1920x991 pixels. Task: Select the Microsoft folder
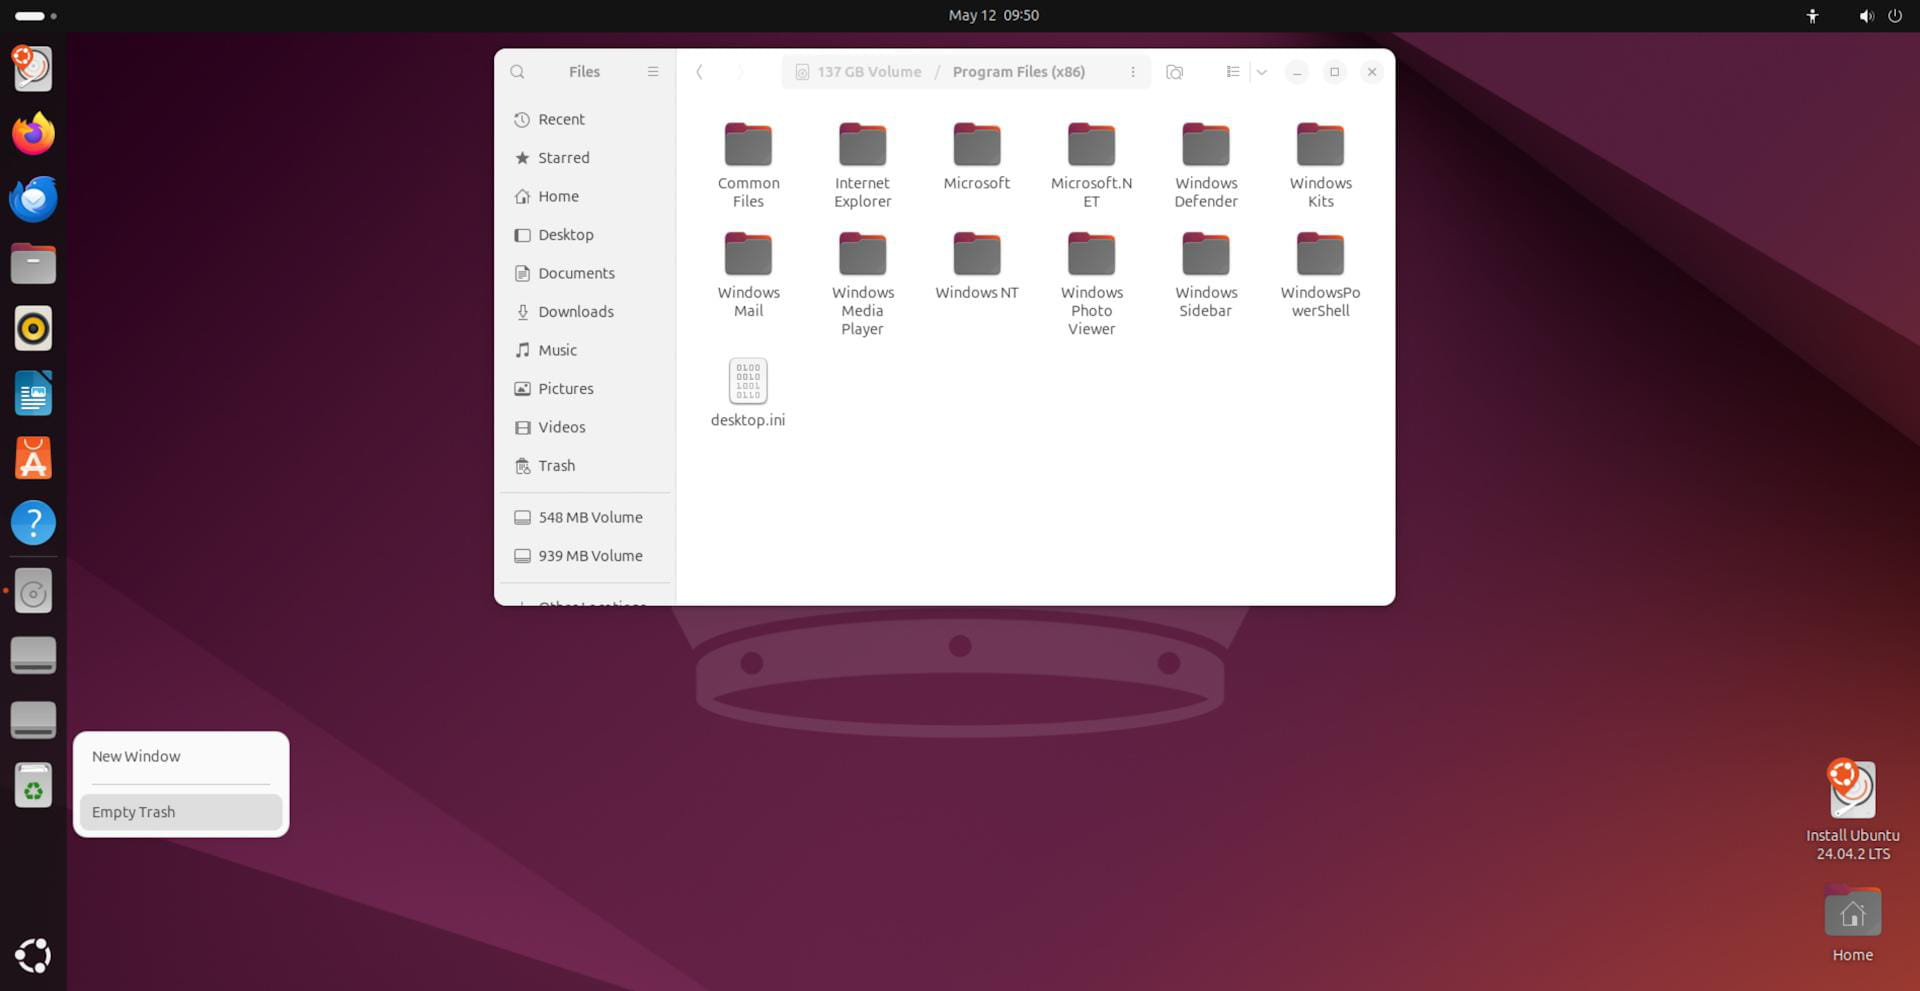tap(977, 157)
